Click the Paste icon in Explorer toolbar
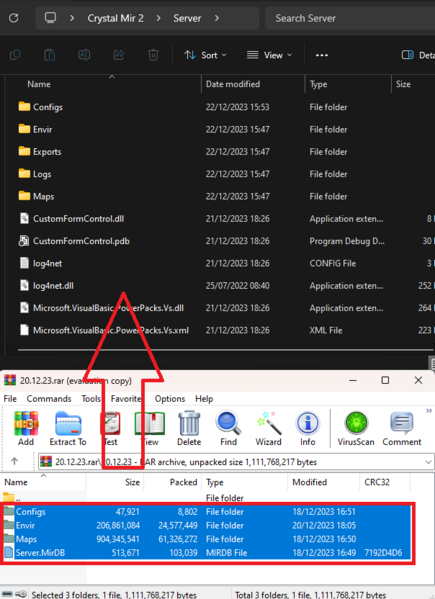435x599 pixels. pyautogui.click(x=50, y=55)
